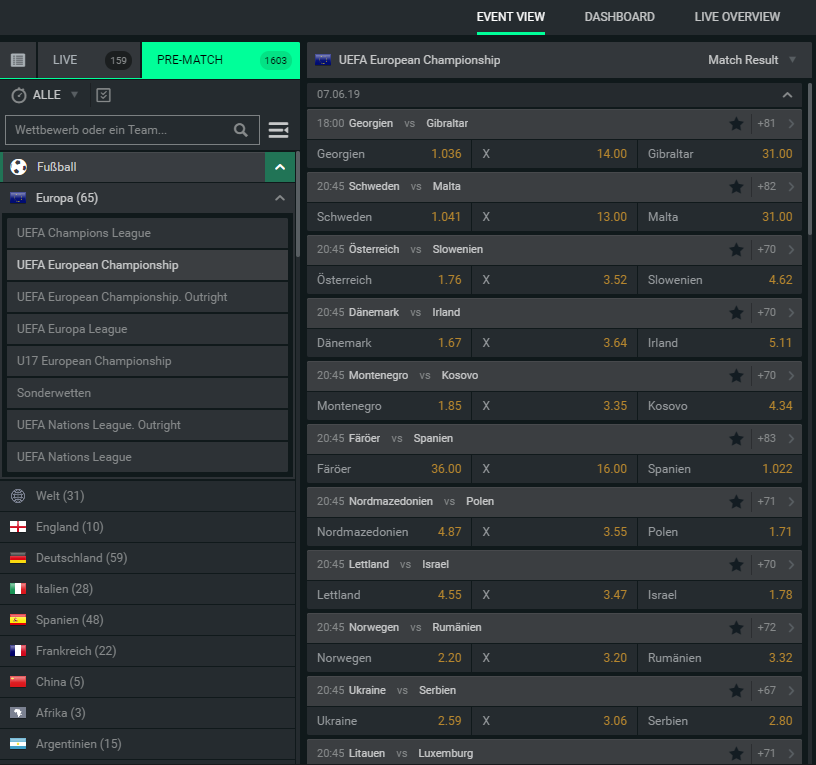816x765 pixels.
Task: Collapse the Fußball sport section
Action: pos(280,167)
